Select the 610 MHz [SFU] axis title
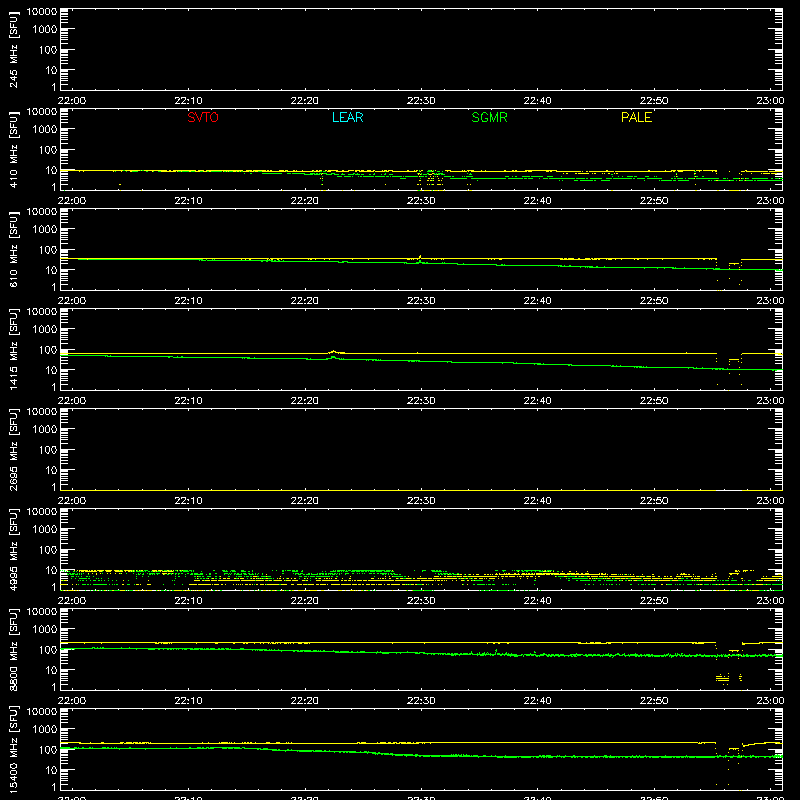This screenshot has width=800, height=800. click(14, 249)
